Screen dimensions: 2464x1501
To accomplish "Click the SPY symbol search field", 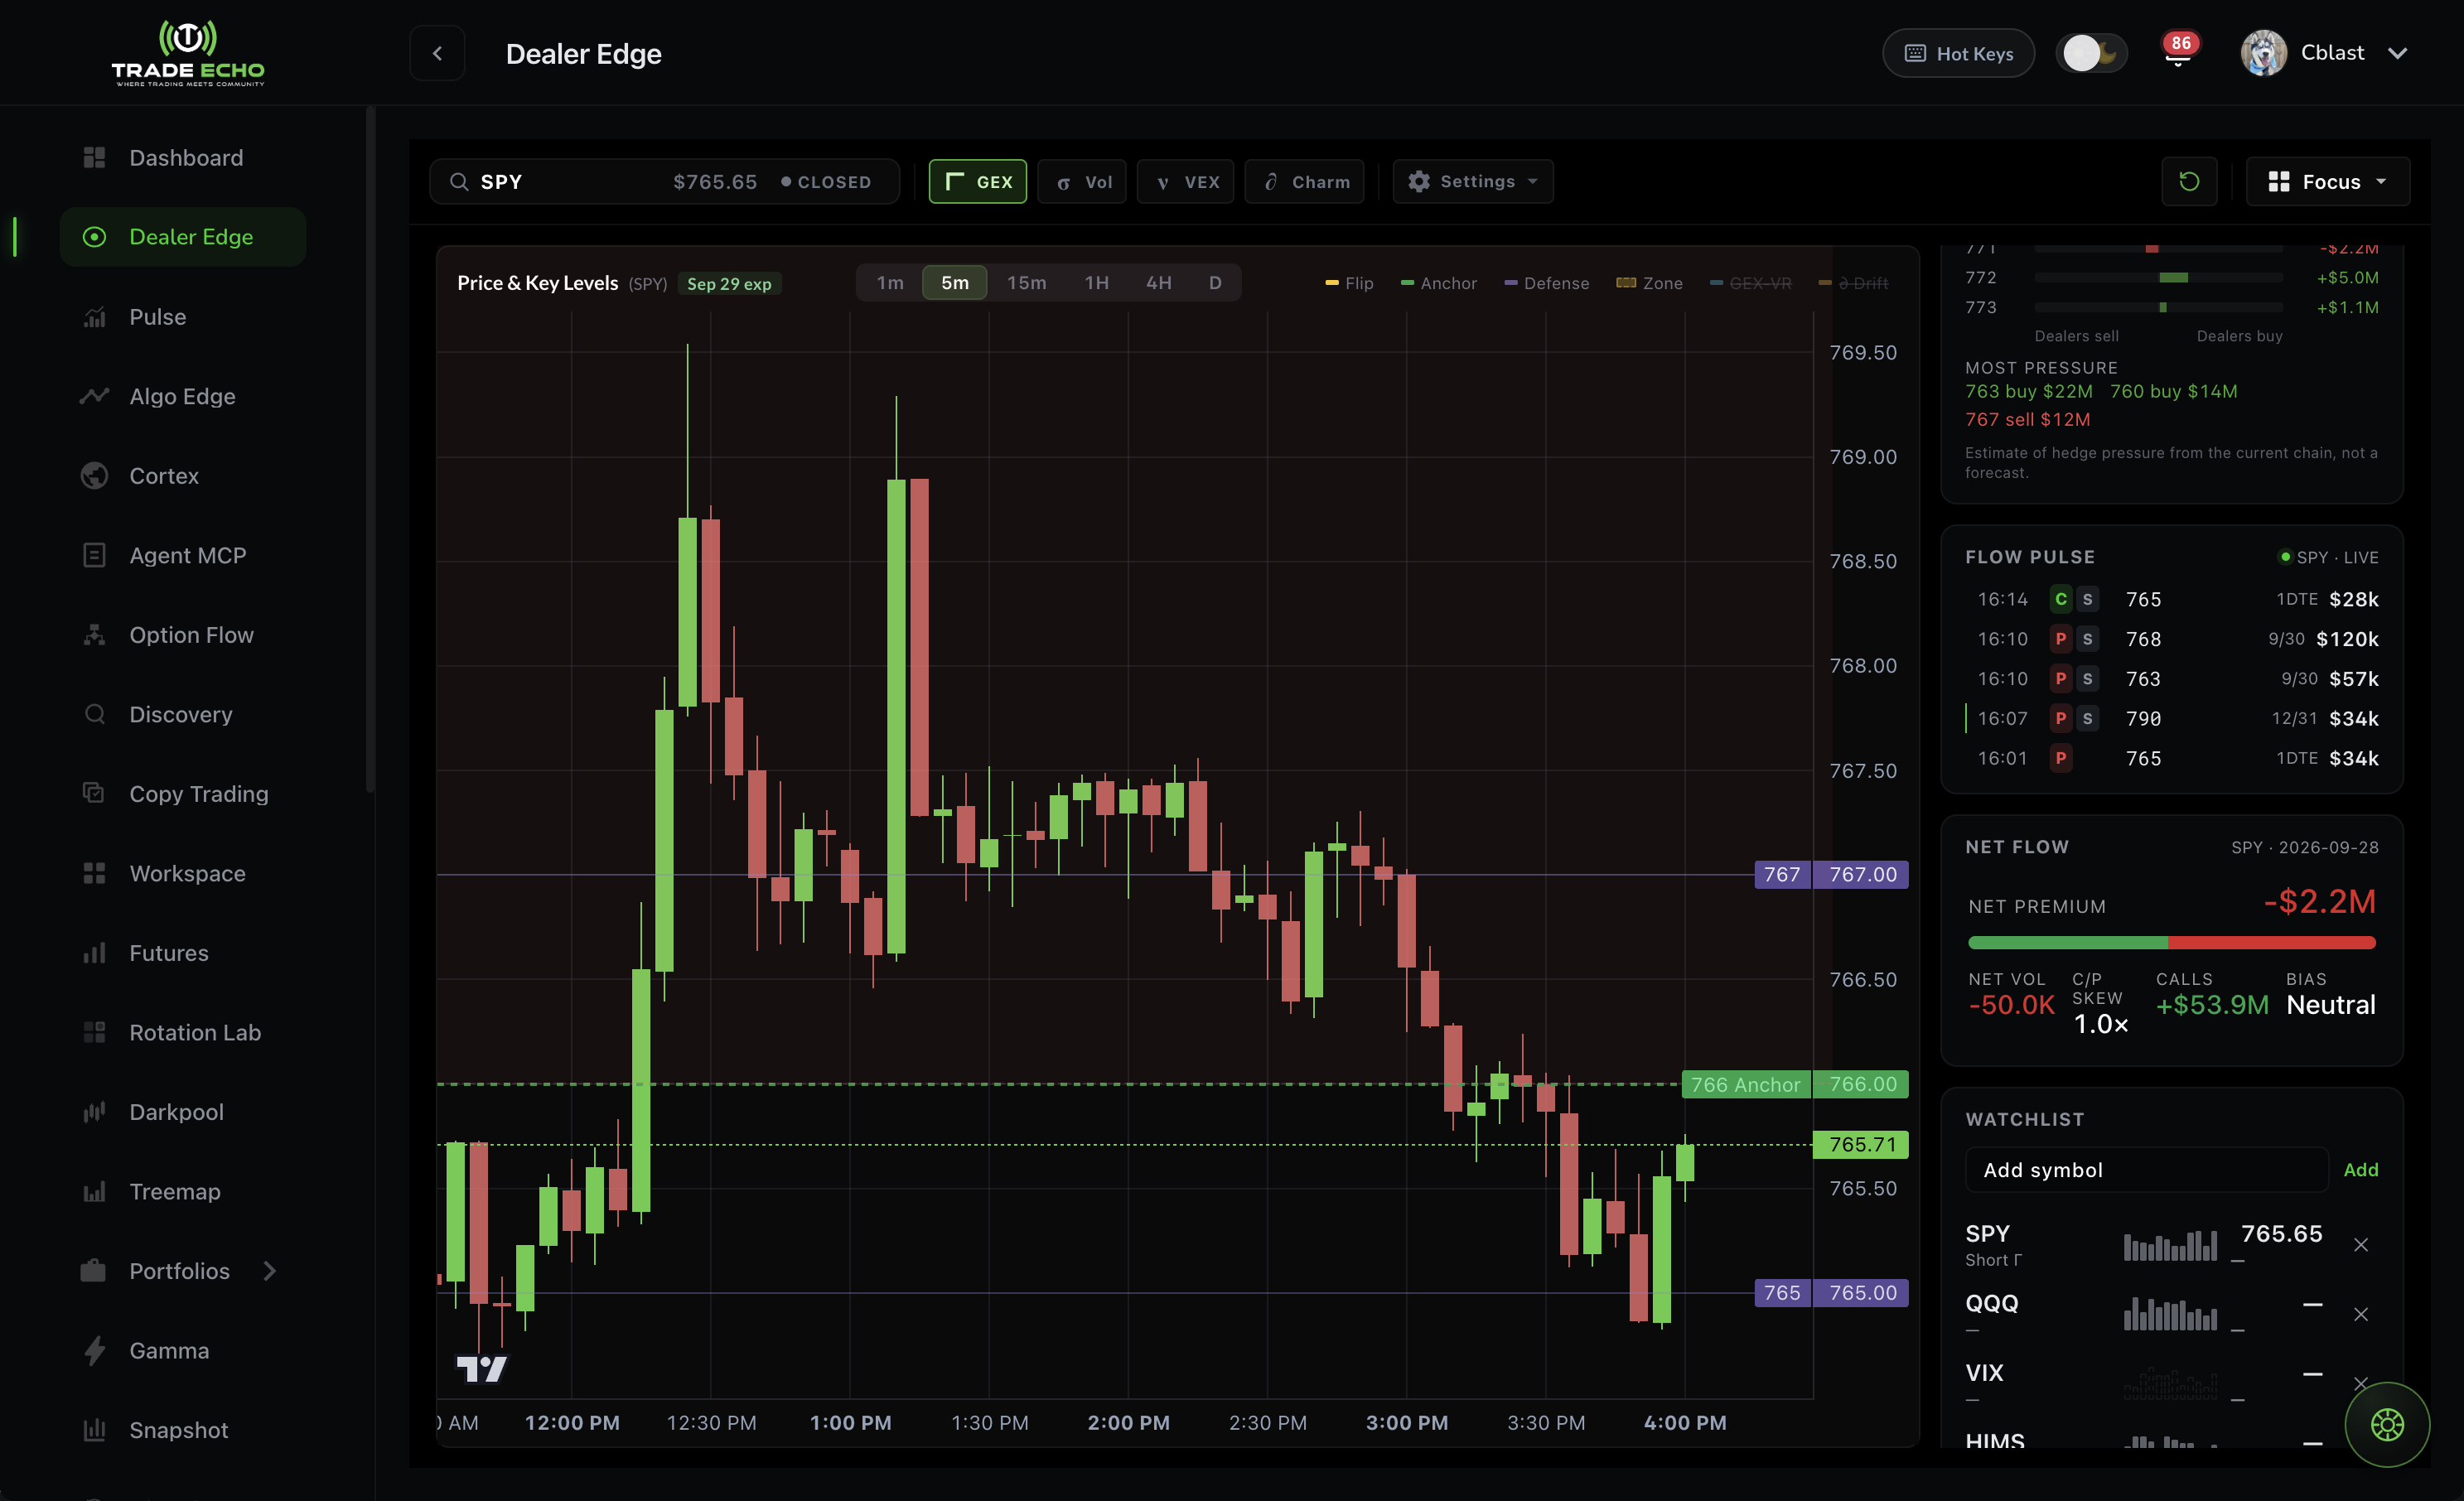I will click(x=664, y=182).
